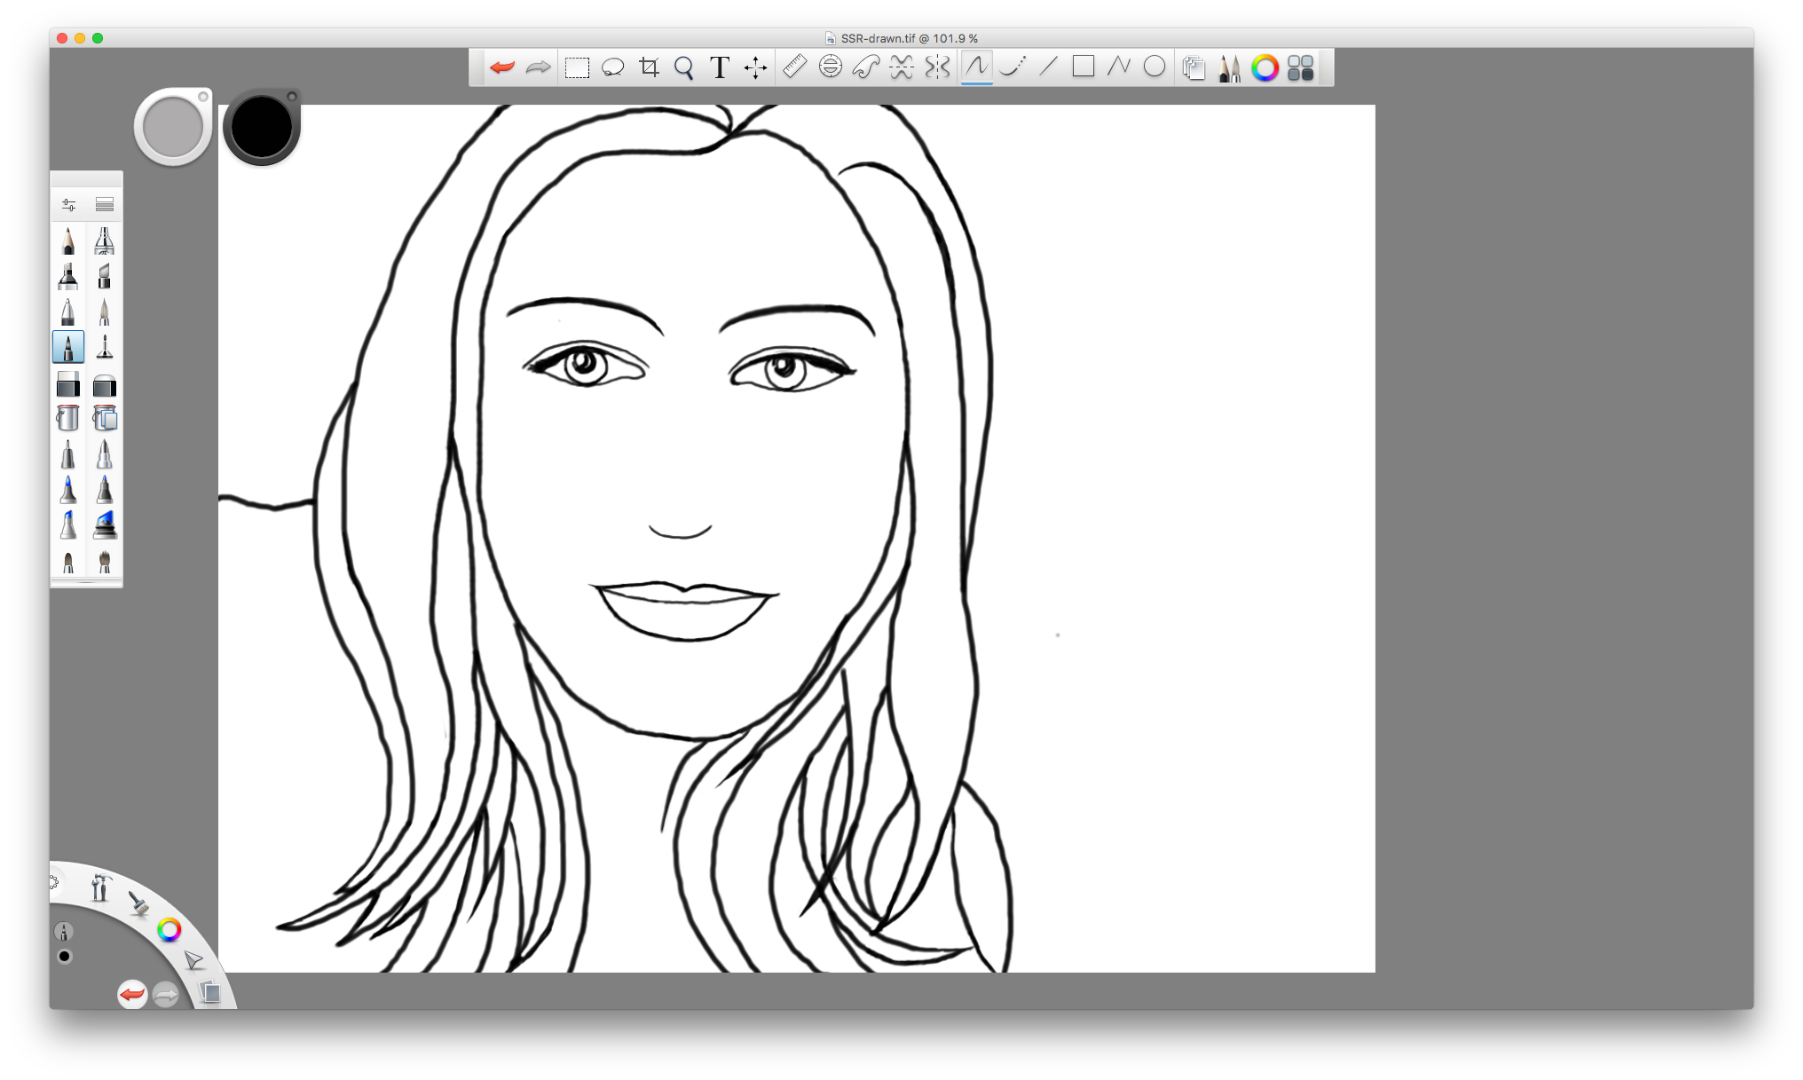Click the black color puck
1803x1080 pixels.
point(262,127)
